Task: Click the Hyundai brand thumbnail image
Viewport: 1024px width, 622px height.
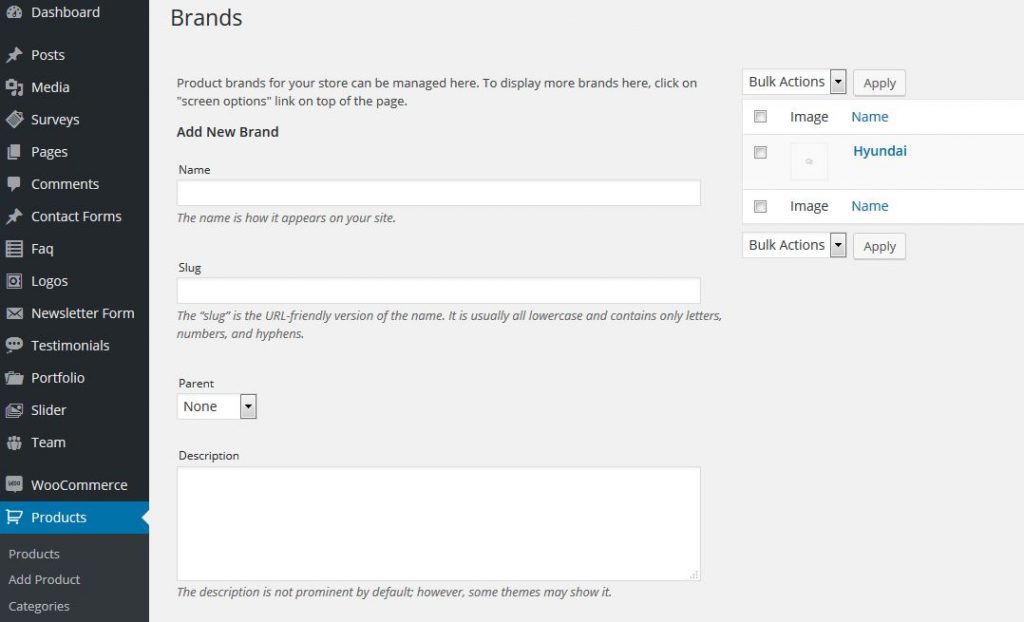Action: pos(809,161)
